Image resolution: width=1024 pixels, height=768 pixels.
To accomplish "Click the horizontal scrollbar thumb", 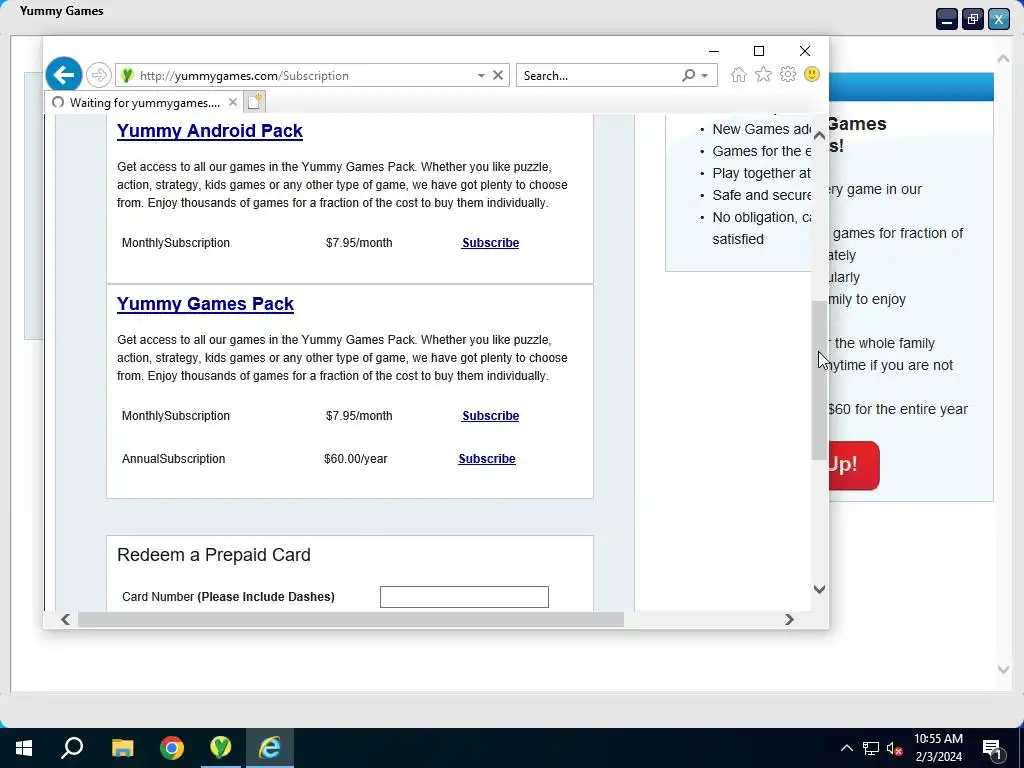I will pos(351,619).
